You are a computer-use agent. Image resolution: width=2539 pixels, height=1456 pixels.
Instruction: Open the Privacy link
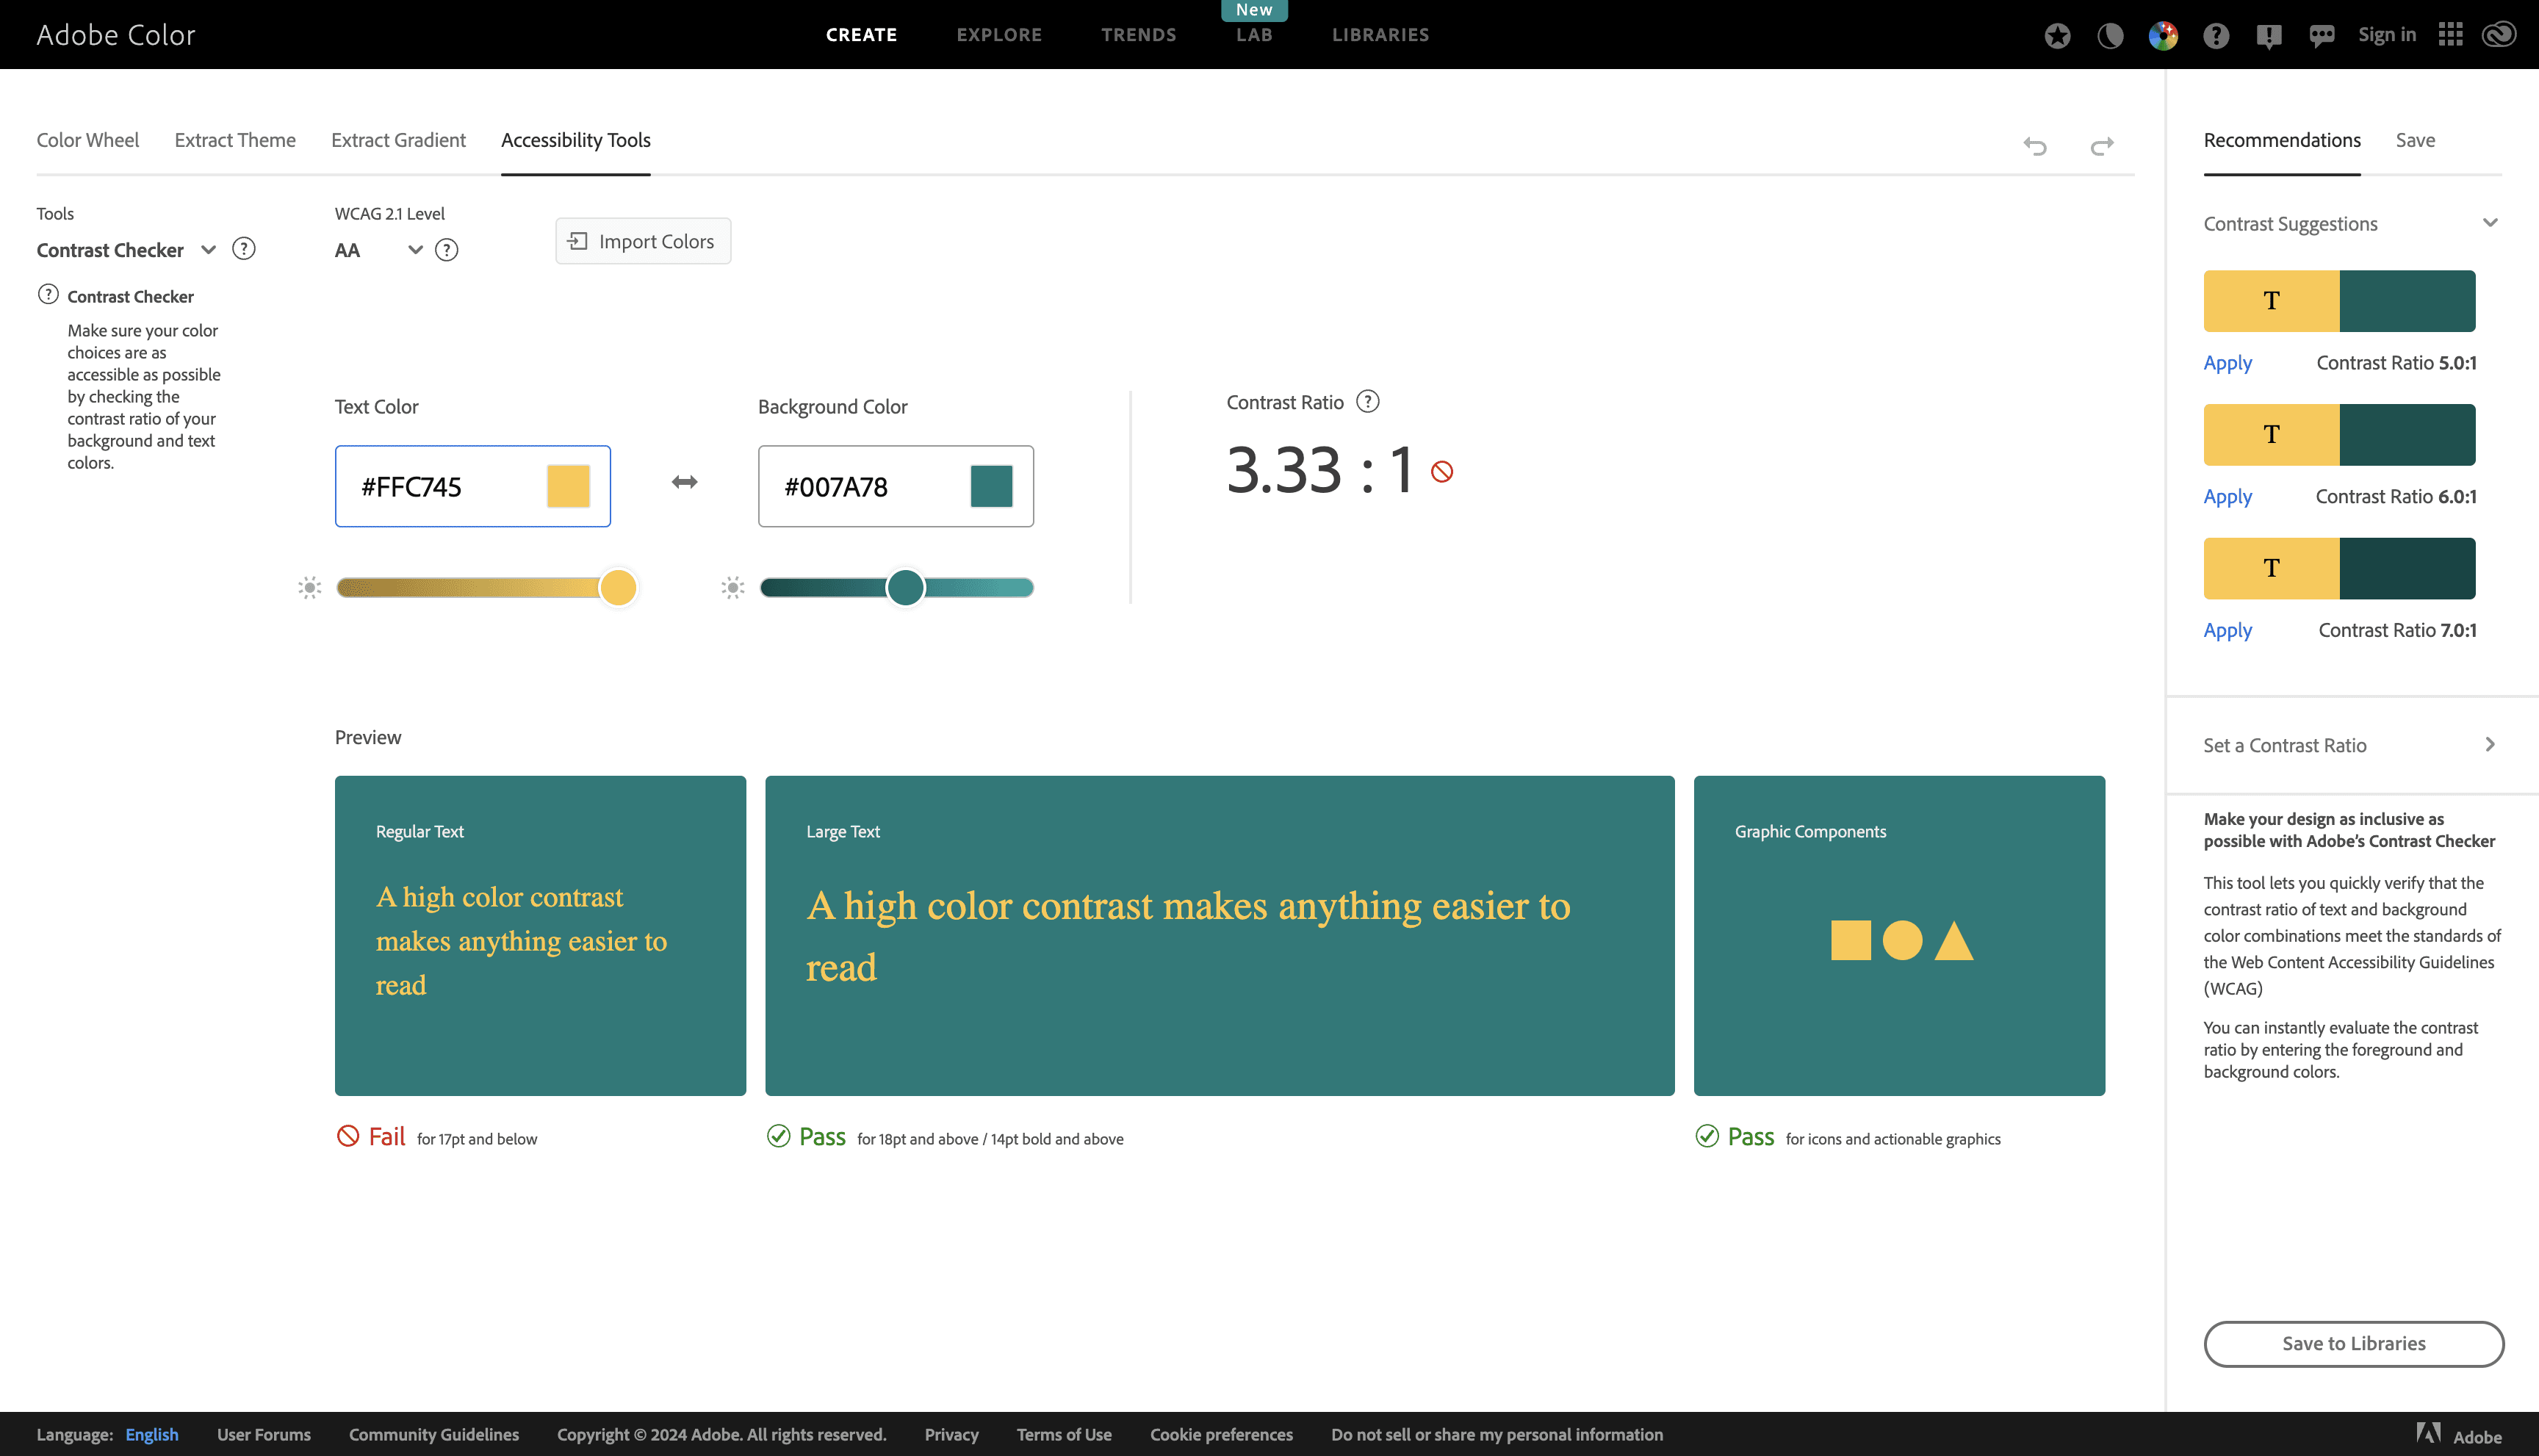pos(951,1434)
